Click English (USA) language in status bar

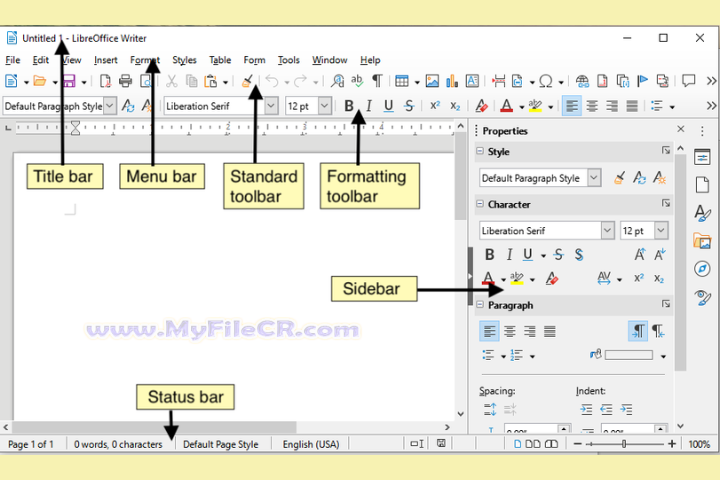311,444
